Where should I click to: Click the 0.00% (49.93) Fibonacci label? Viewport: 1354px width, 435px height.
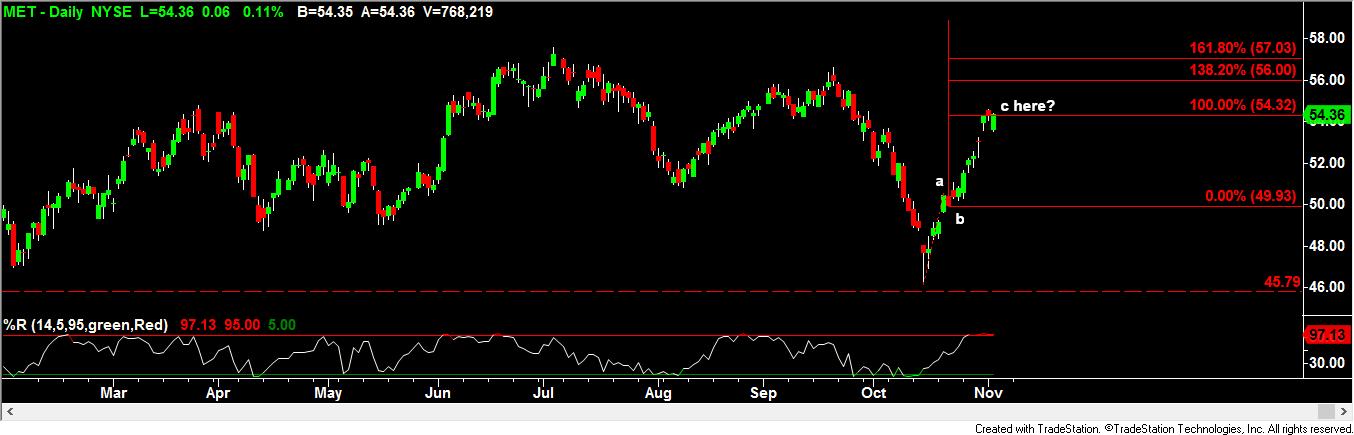pos(1250,196)
